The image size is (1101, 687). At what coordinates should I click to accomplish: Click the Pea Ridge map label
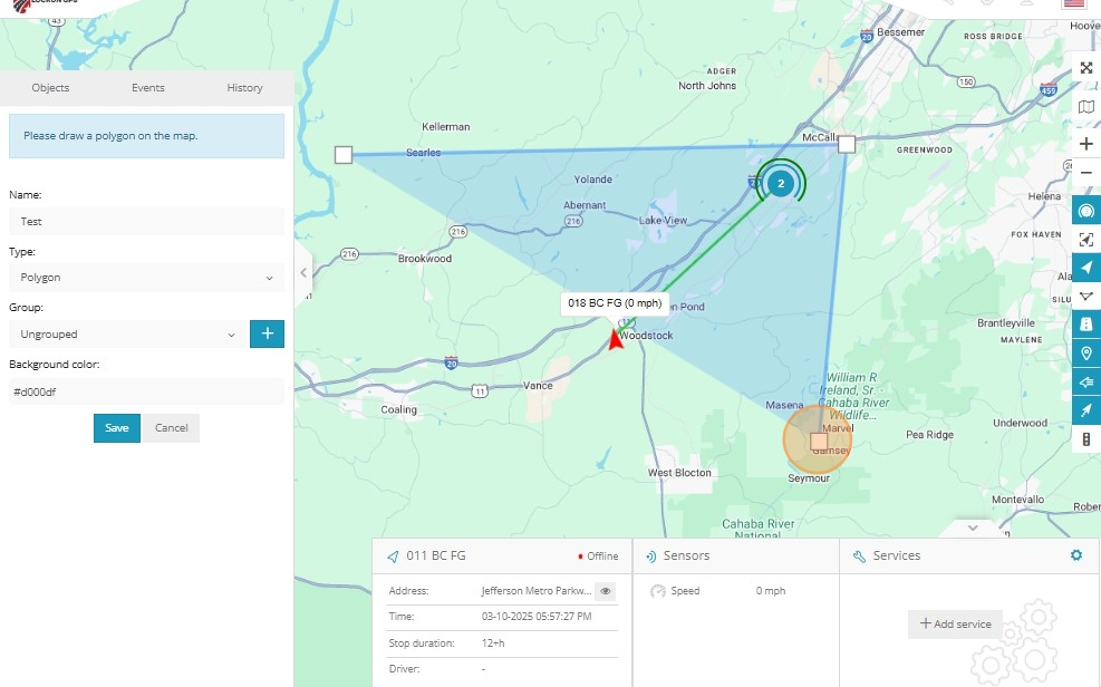(930, 435)
